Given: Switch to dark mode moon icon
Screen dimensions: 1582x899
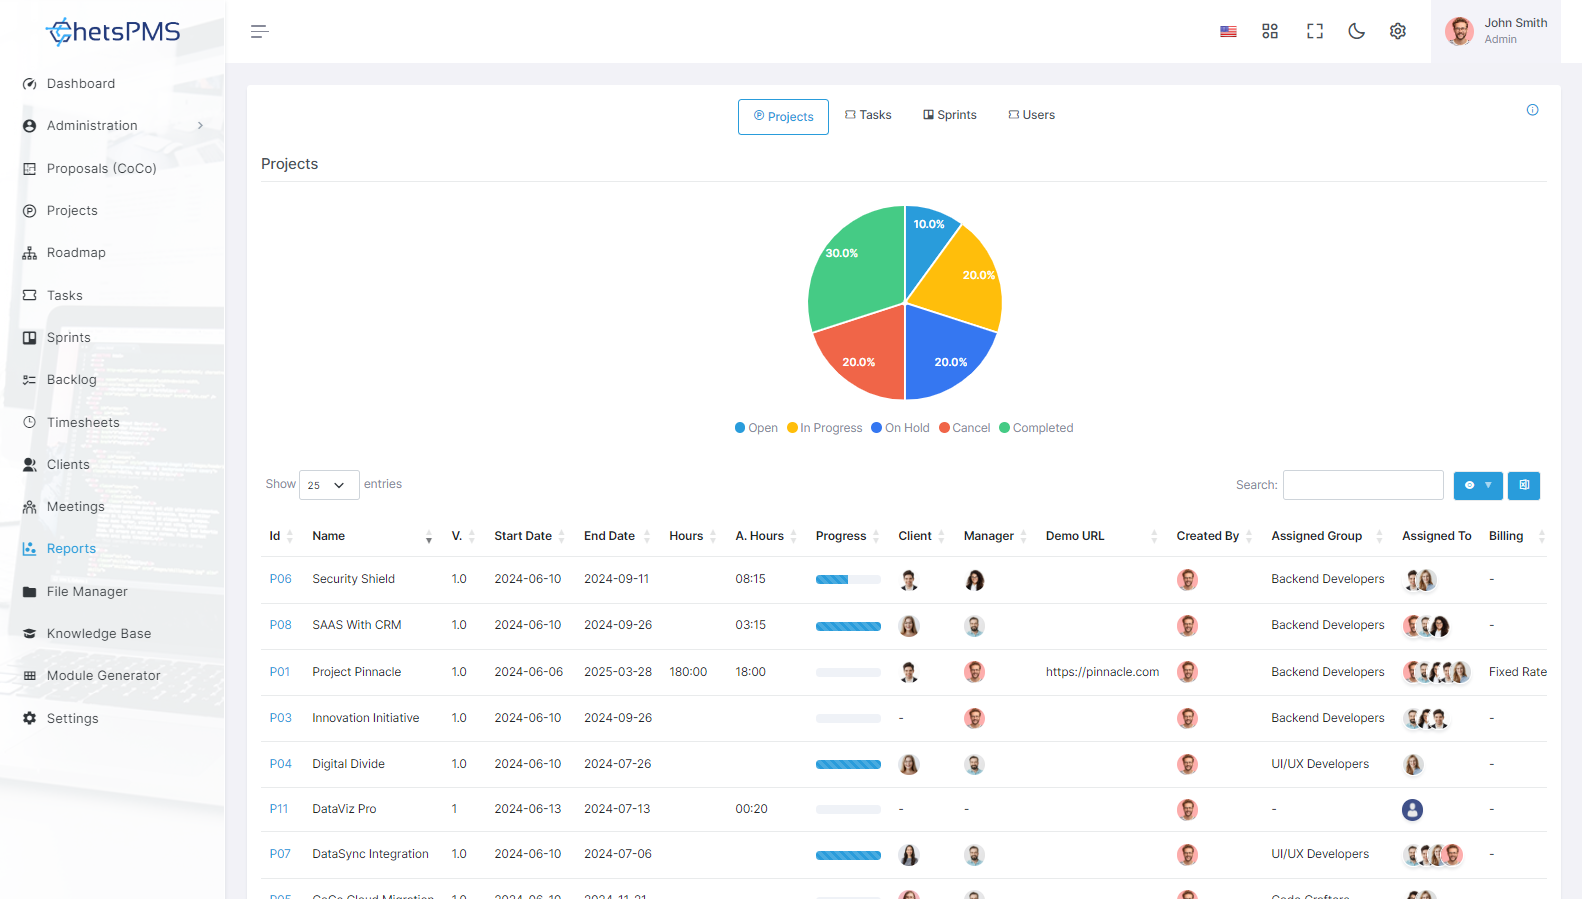Looking at the screenshot, I should tap(1356, 32).
